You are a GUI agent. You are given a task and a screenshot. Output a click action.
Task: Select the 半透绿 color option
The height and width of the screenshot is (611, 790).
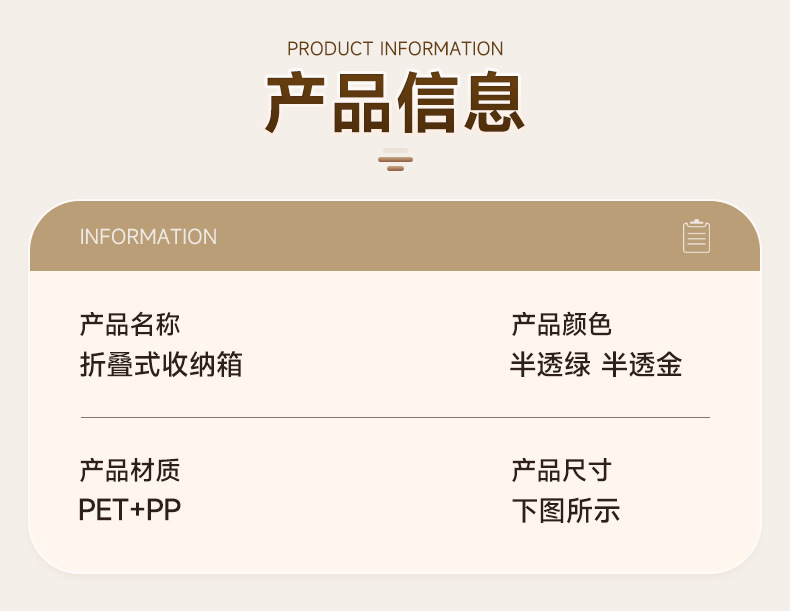tap(550, 364)
